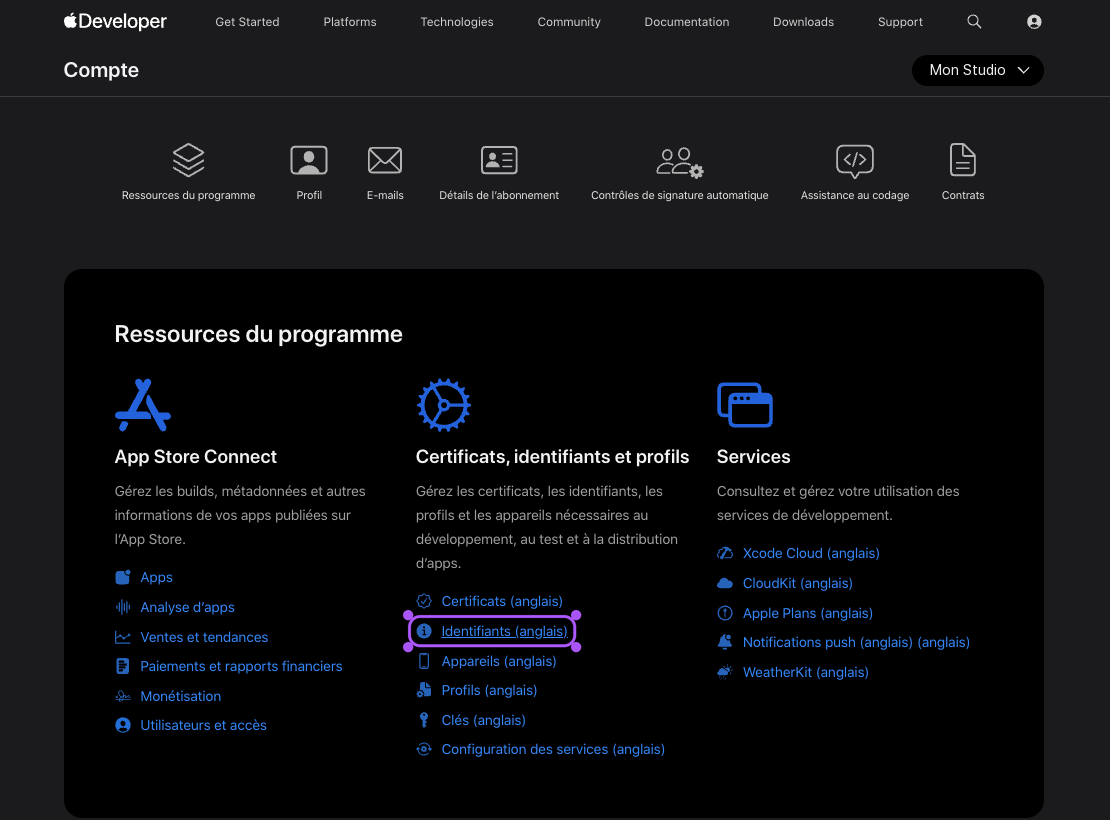This screenshot has width=1110, height=820.
Task: Open the Xcode Cloud (anglais) link
Action: click(811, 553)
